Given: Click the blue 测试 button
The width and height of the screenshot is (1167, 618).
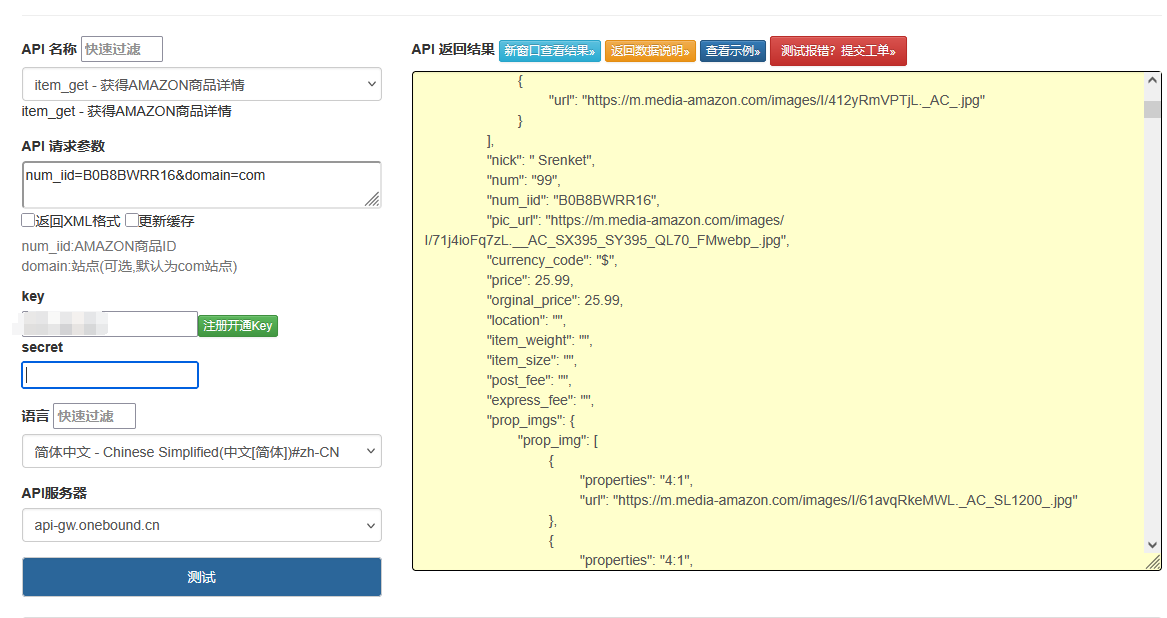Looking at the screenshot, I should [x=202, y=577].
